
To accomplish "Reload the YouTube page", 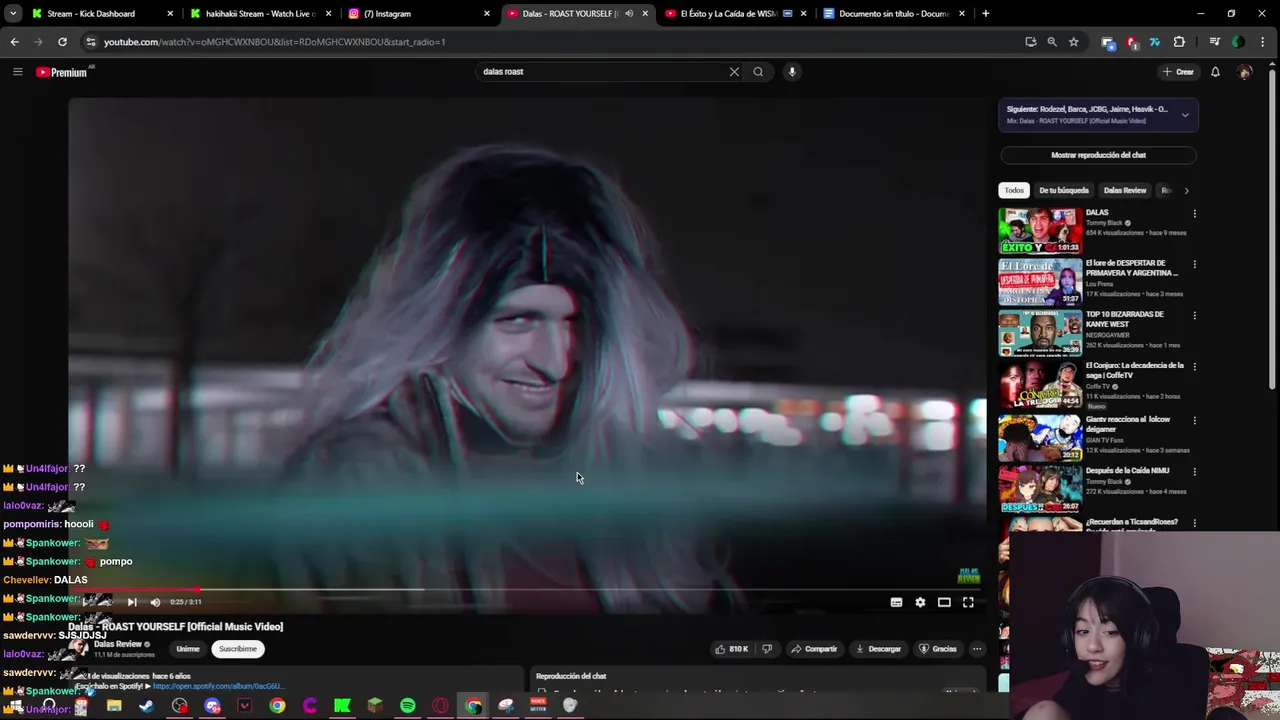I will 62,42.
